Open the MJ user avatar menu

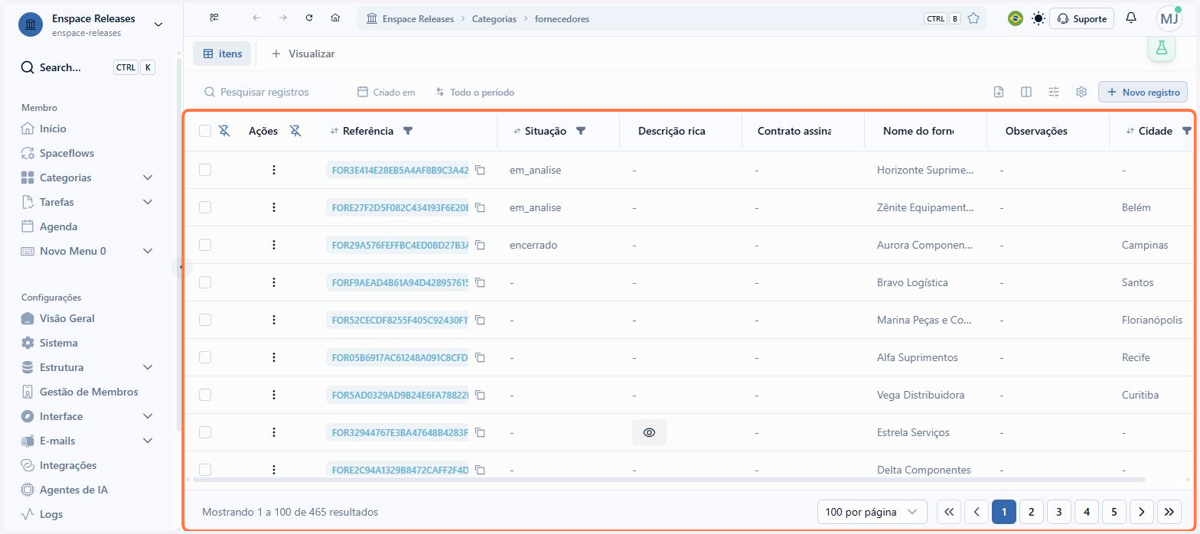(1169, 18)
